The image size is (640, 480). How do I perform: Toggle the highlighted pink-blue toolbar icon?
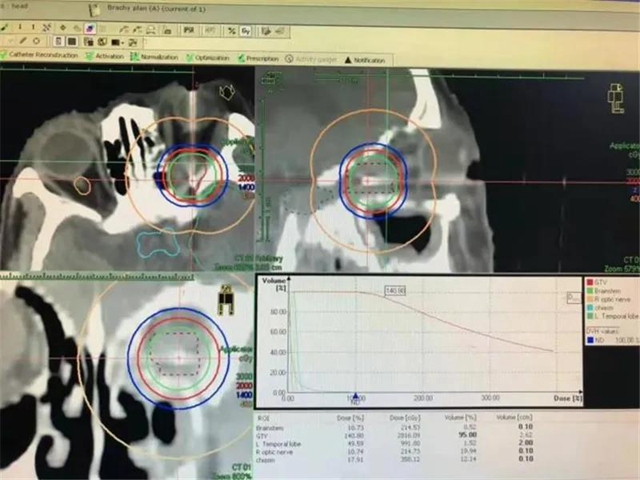pyautogui.click(x=89, y=28)
